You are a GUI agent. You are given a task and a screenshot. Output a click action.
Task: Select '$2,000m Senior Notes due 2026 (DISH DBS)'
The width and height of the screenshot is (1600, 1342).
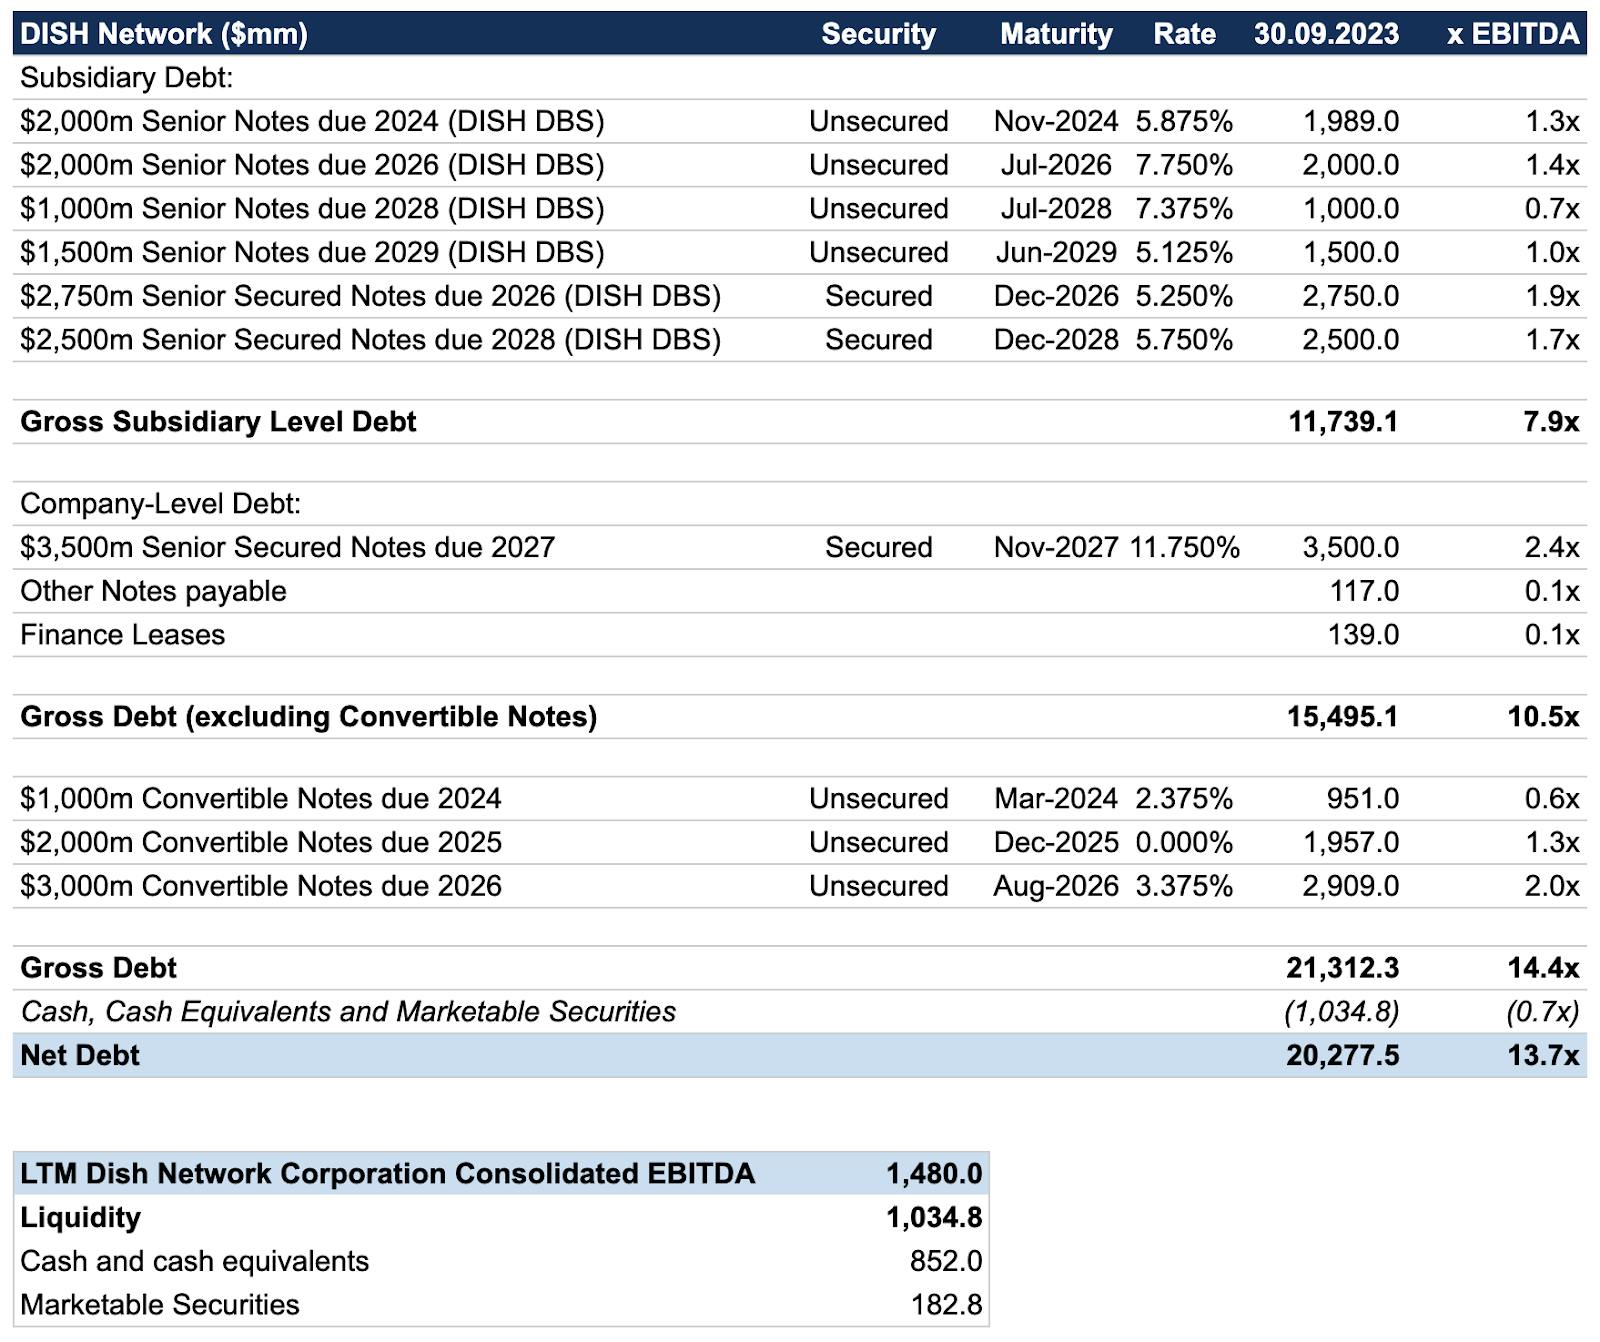[x=312, y=165]
